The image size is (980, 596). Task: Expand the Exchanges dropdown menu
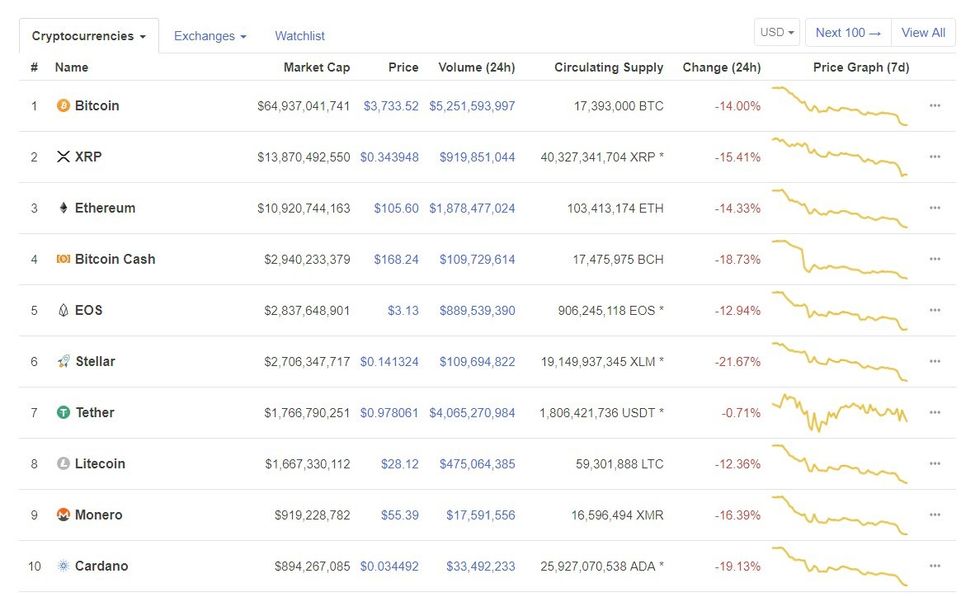coord(210,36)
